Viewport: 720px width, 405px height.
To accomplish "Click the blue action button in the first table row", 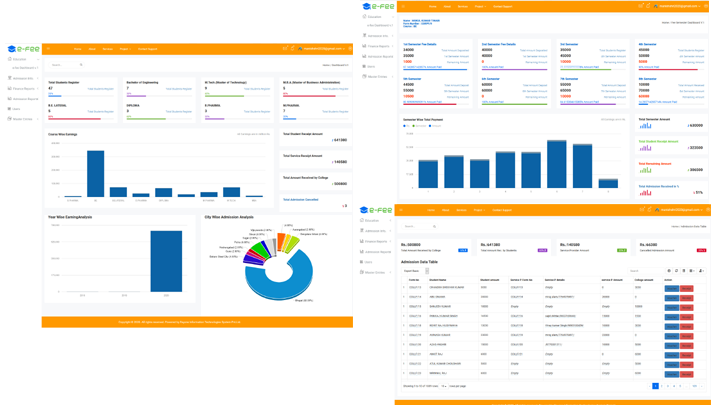I will click(x=671, y=288).
